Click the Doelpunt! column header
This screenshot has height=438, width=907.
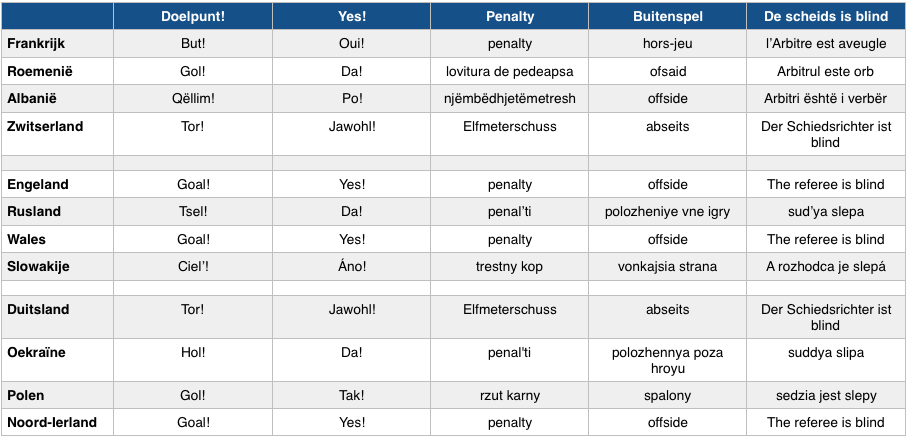191,16
